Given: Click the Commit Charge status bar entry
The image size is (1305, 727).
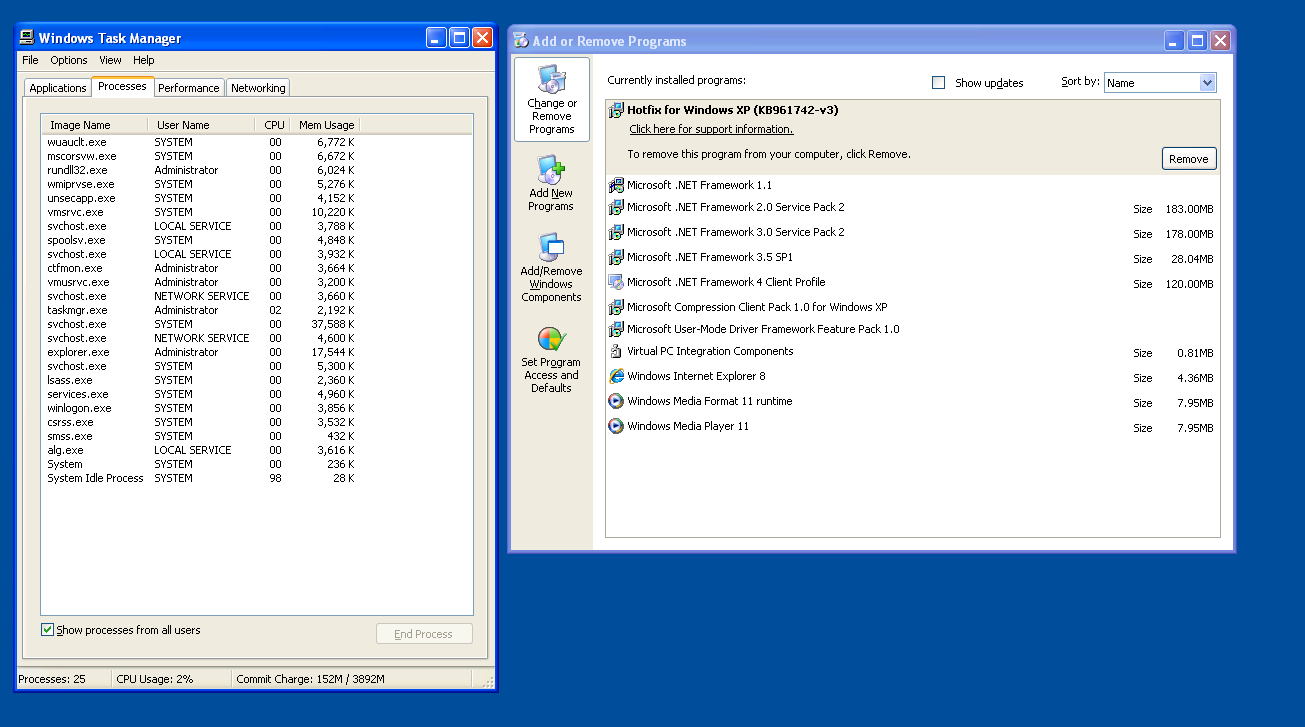Looking at the screenshot, I should click(310, 679).
